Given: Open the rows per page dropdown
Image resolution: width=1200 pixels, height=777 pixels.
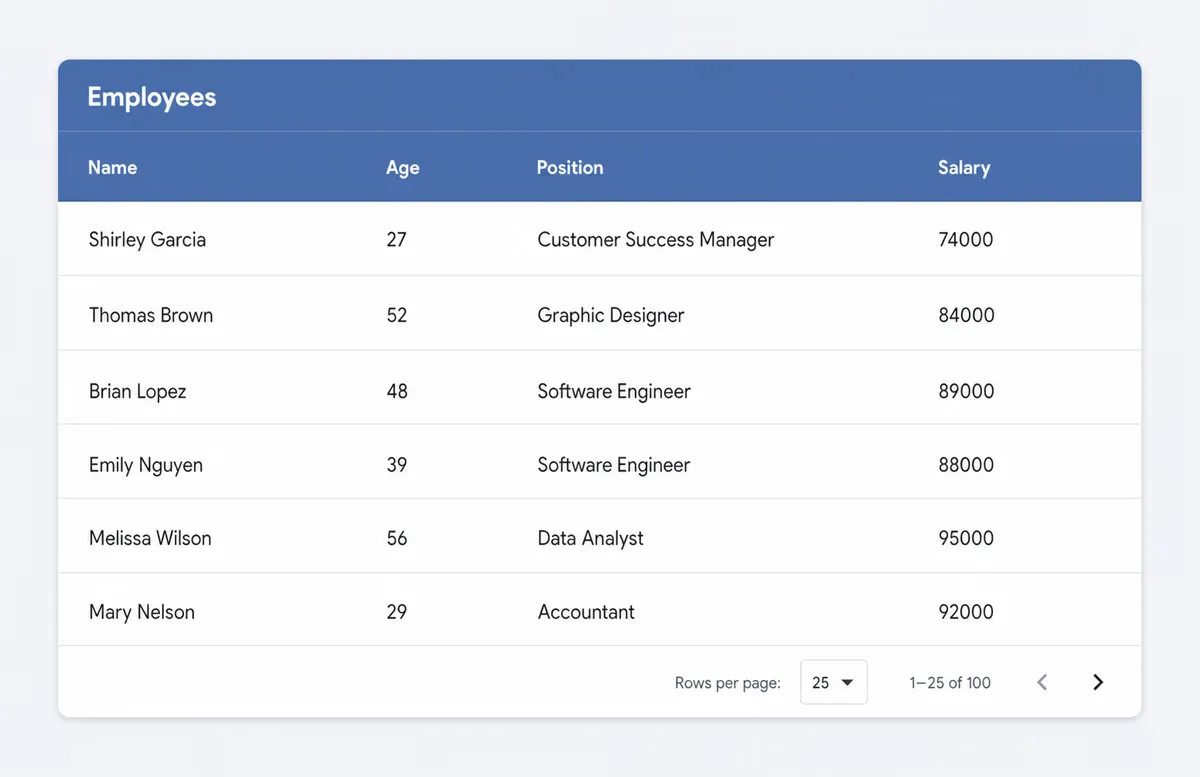Looking at the screenshot, I should [834, 682].
